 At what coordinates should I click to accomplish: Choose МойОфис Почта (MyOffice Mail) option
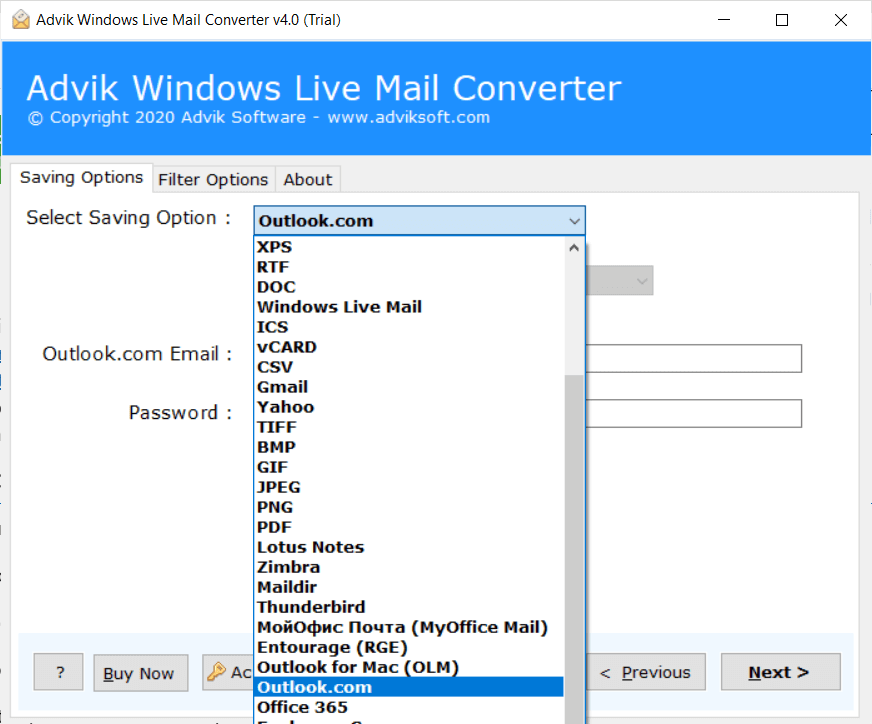409,627
